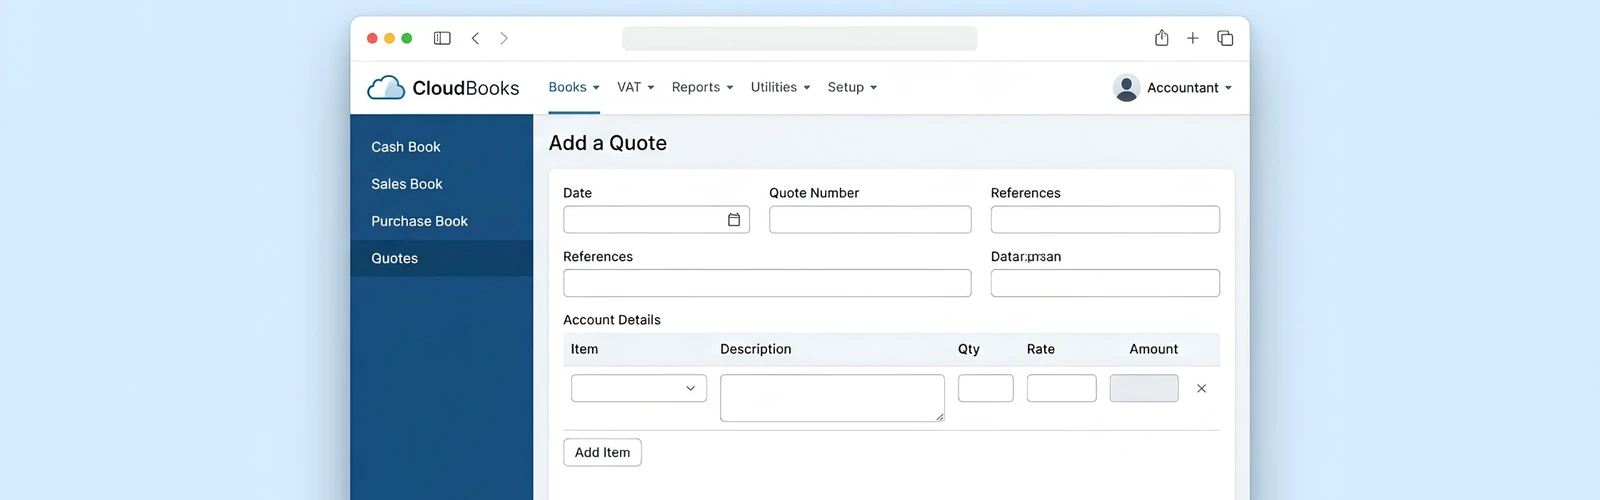Image resolution: width=1600 pixels, height=500 pixels.
Task: Open the calendar picker in the Date field
Action: click(734, 220)
